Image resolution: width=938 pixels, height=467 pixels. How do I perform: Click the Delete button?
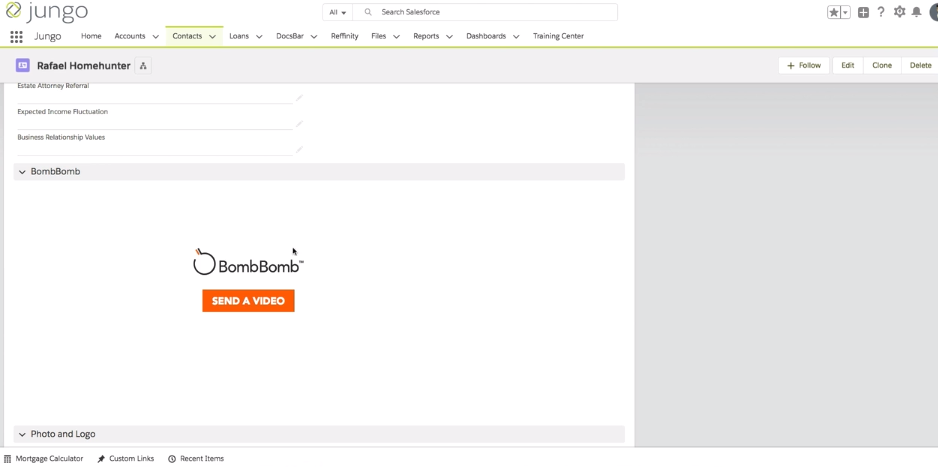[x=920, y=65]
